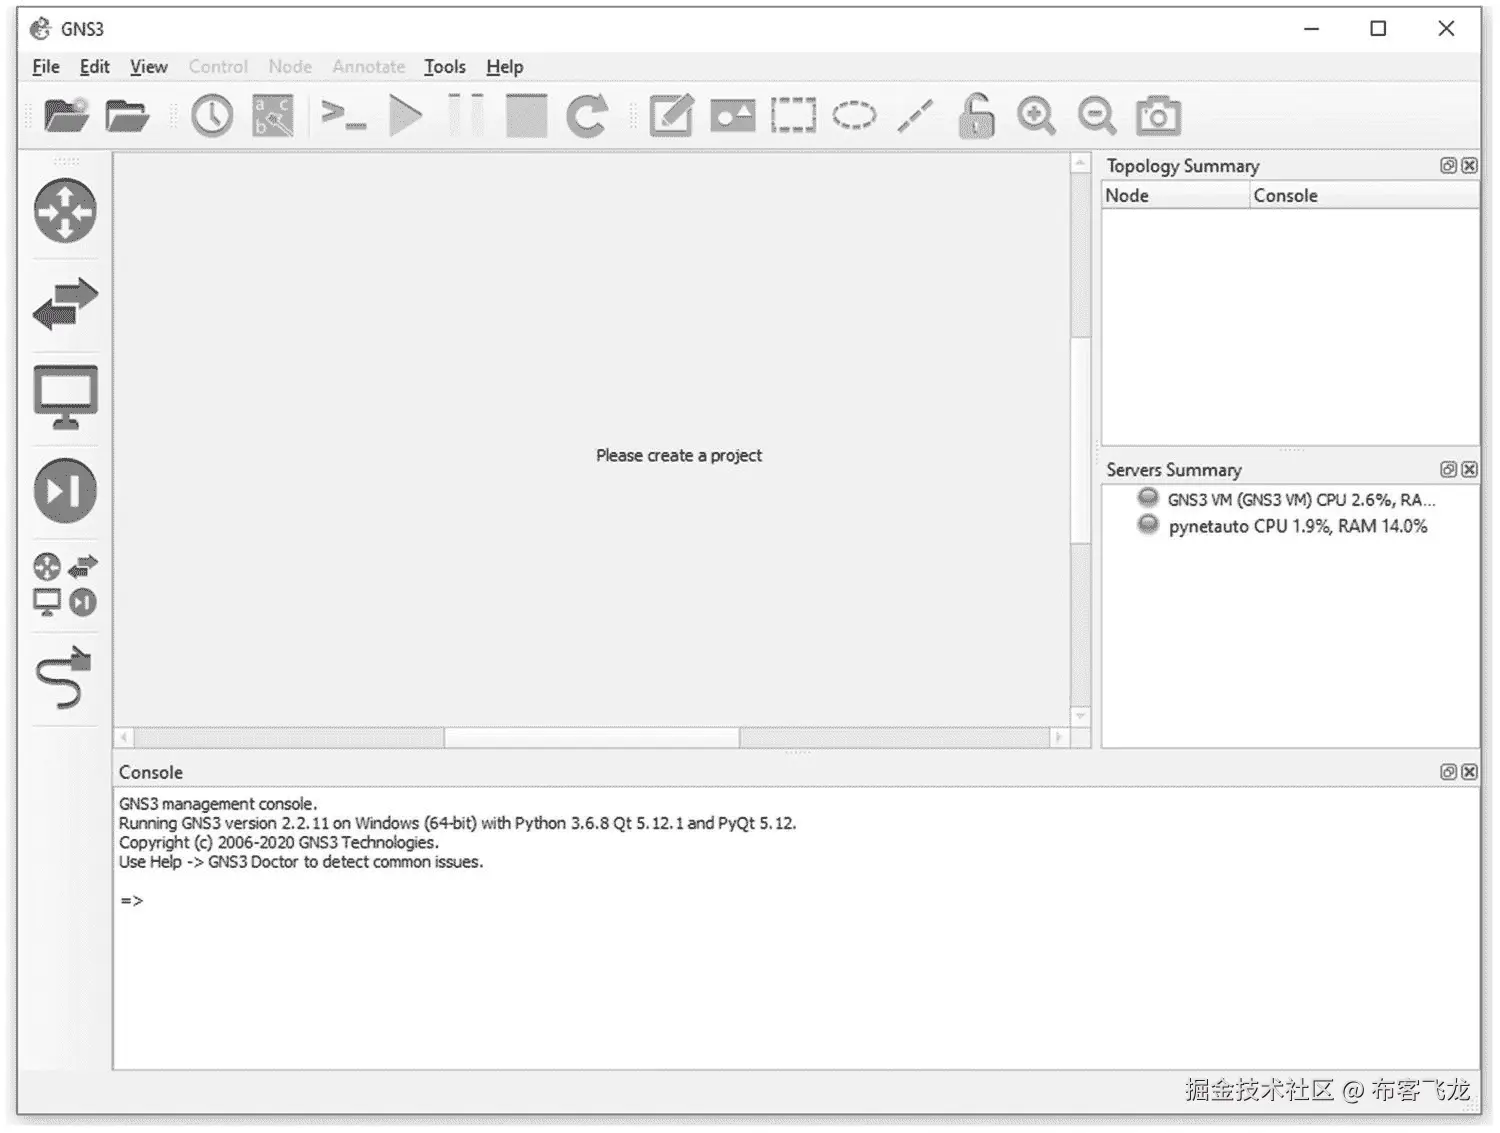Stop all nodes square button
Screen dimensions: 1500x1133
(526, 116)
